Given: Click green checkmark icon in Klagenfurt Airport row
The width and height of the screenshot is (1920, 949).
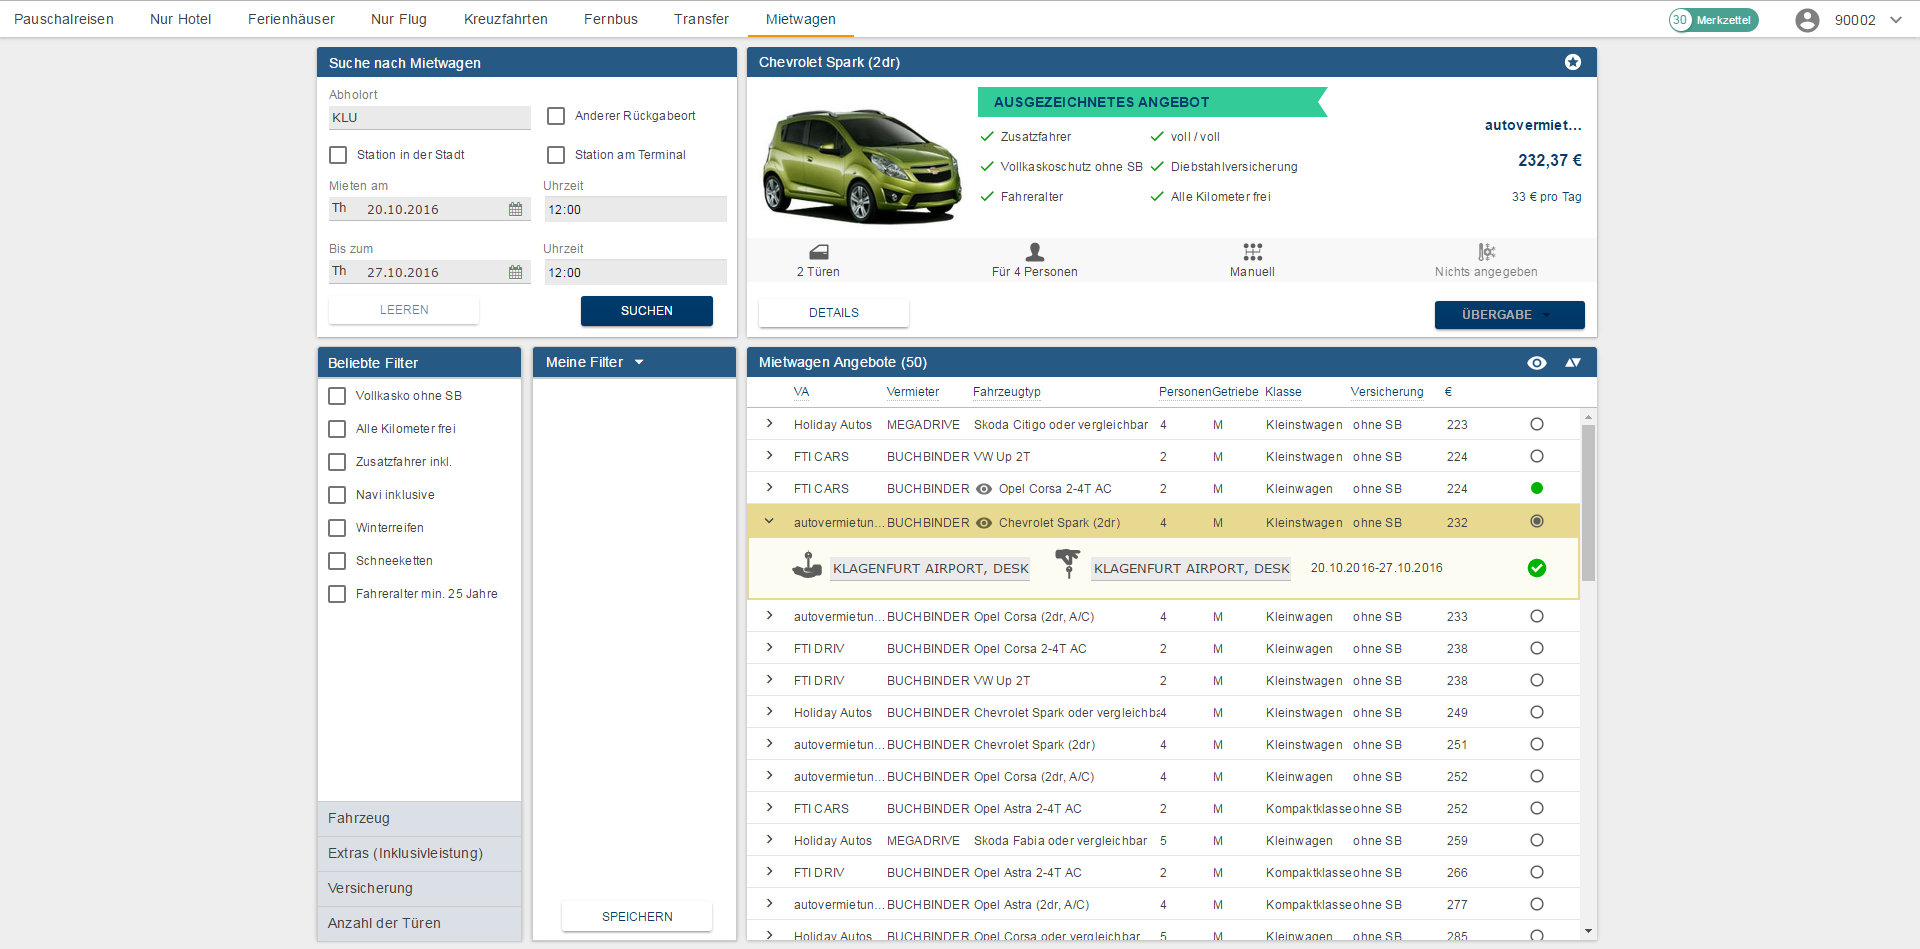Looking at the screenshot, I should point(1536,569).
